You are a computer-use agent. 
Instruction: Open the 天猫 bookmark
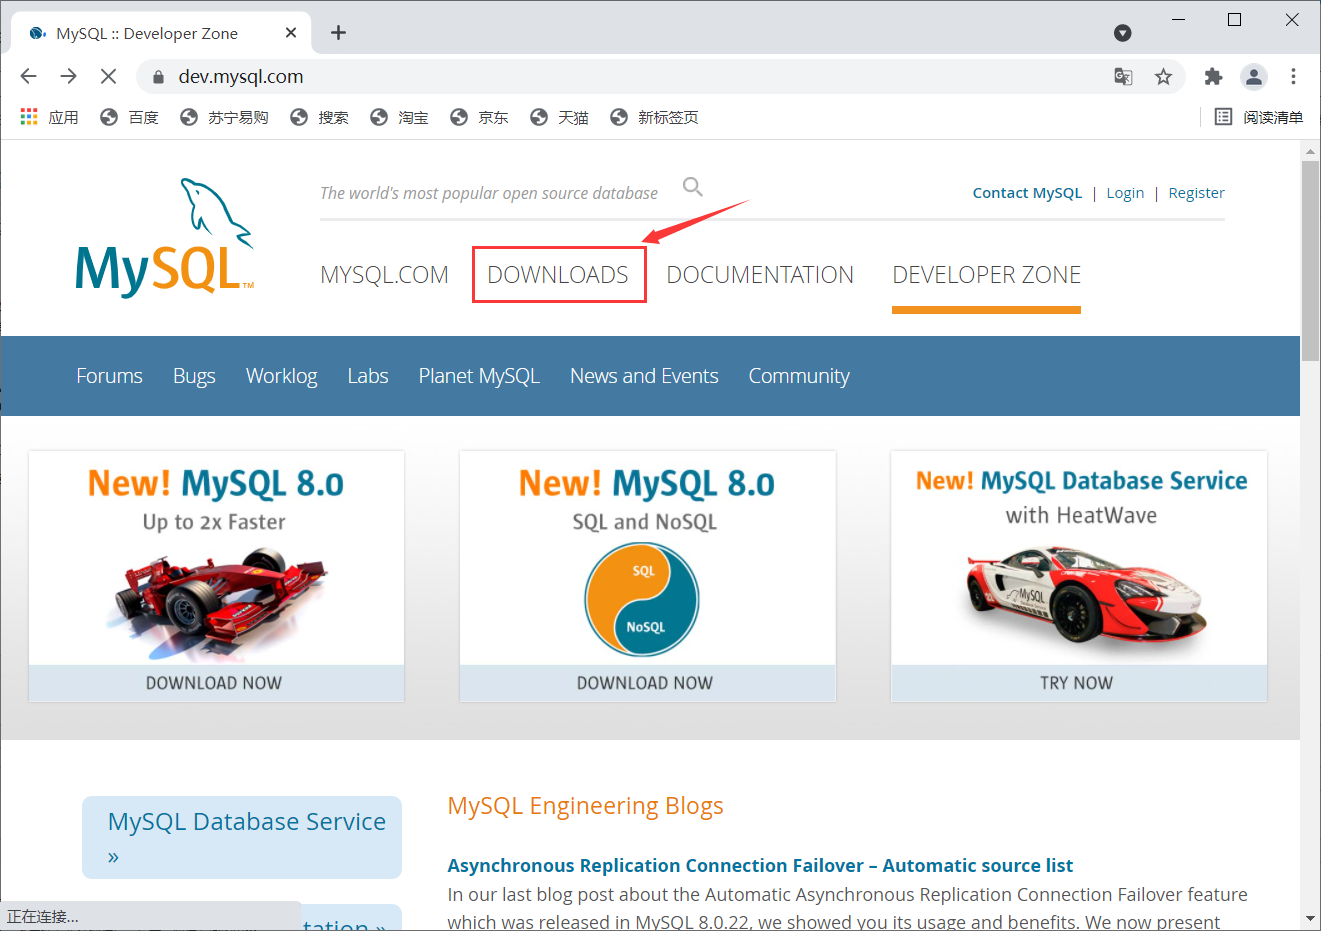click(x=559, y=117)
